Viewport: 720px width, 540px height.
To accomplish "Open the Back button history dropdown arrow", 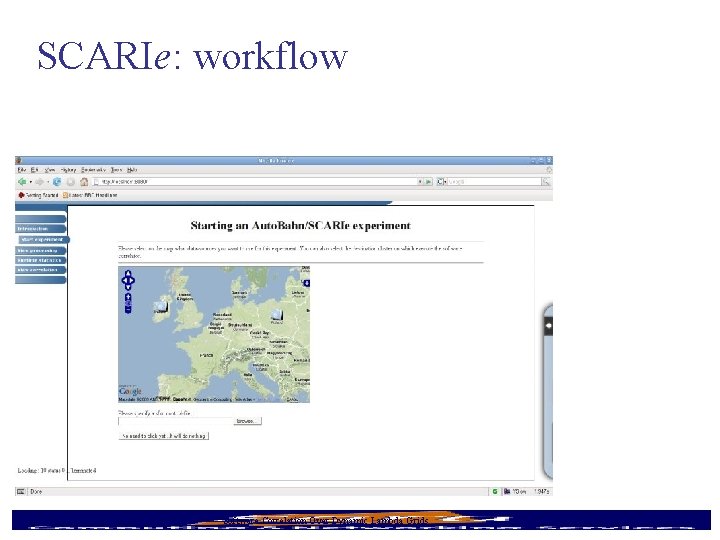I will pos(30,182).
